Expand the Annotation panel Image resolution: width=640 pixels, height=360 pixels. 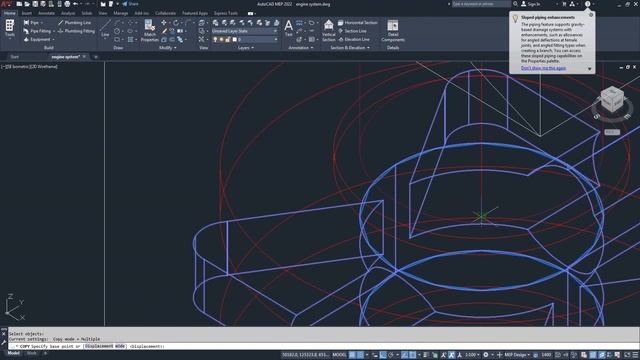click(301, 48)
